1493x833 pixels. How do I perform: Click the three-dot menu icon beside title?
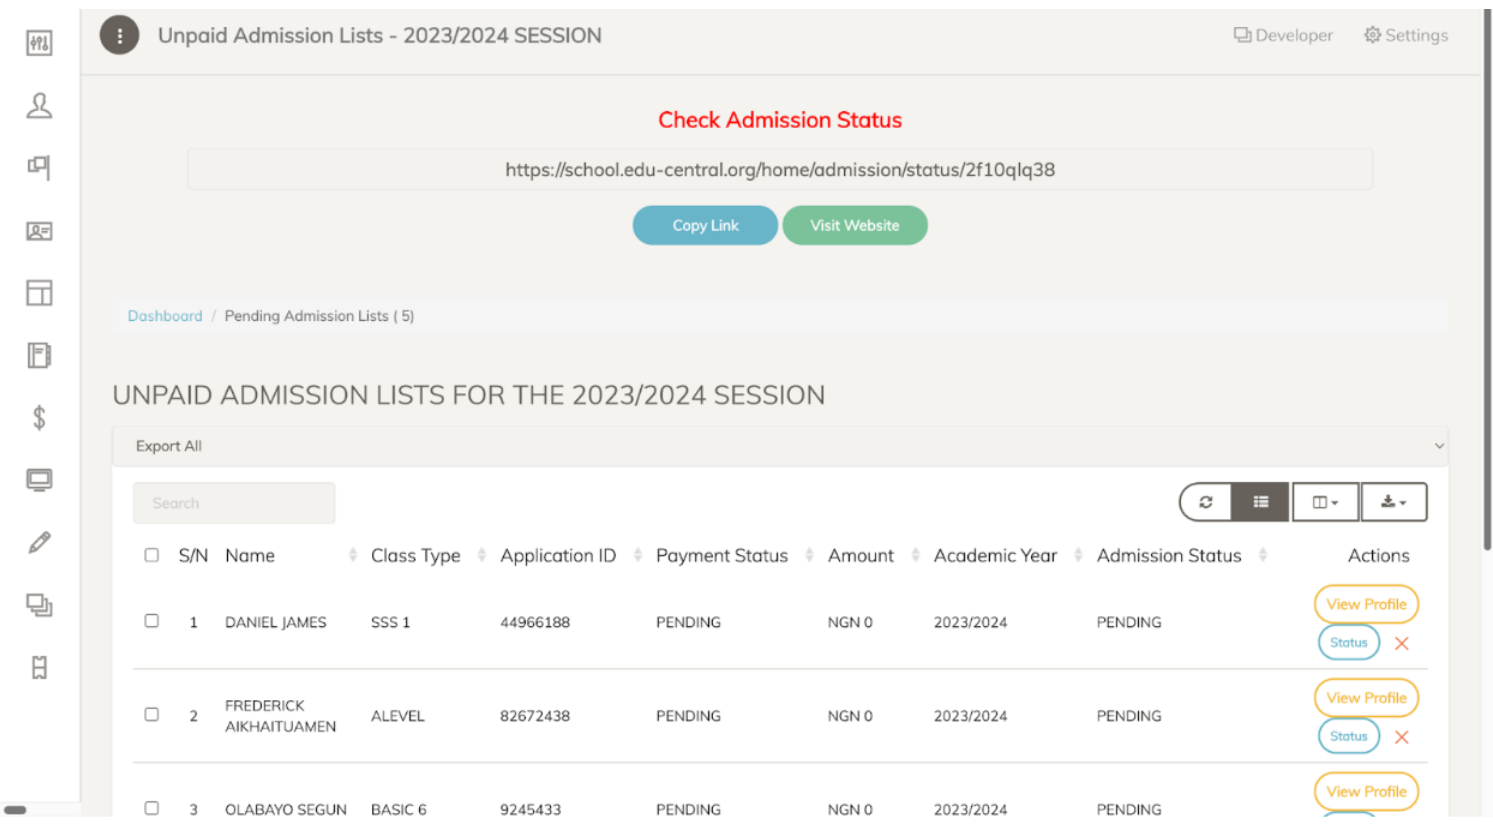coord(120,36)
